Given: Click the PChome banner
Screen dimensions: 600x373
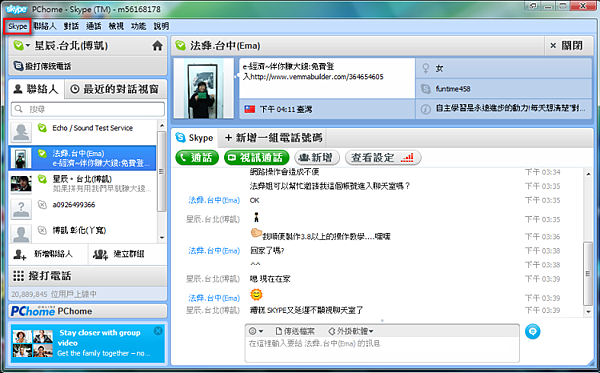Looking at the screenshot, I should pos(88,311).
